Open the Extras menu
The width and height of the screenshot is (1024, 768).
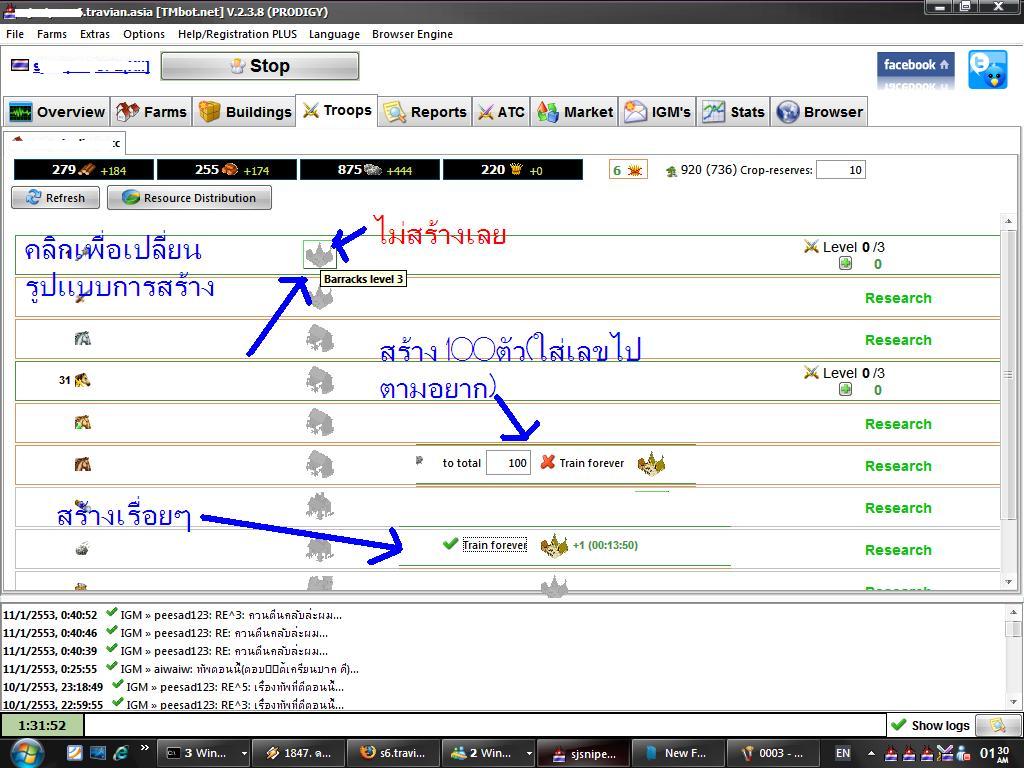pyautogui.click(x=95, y=34)
